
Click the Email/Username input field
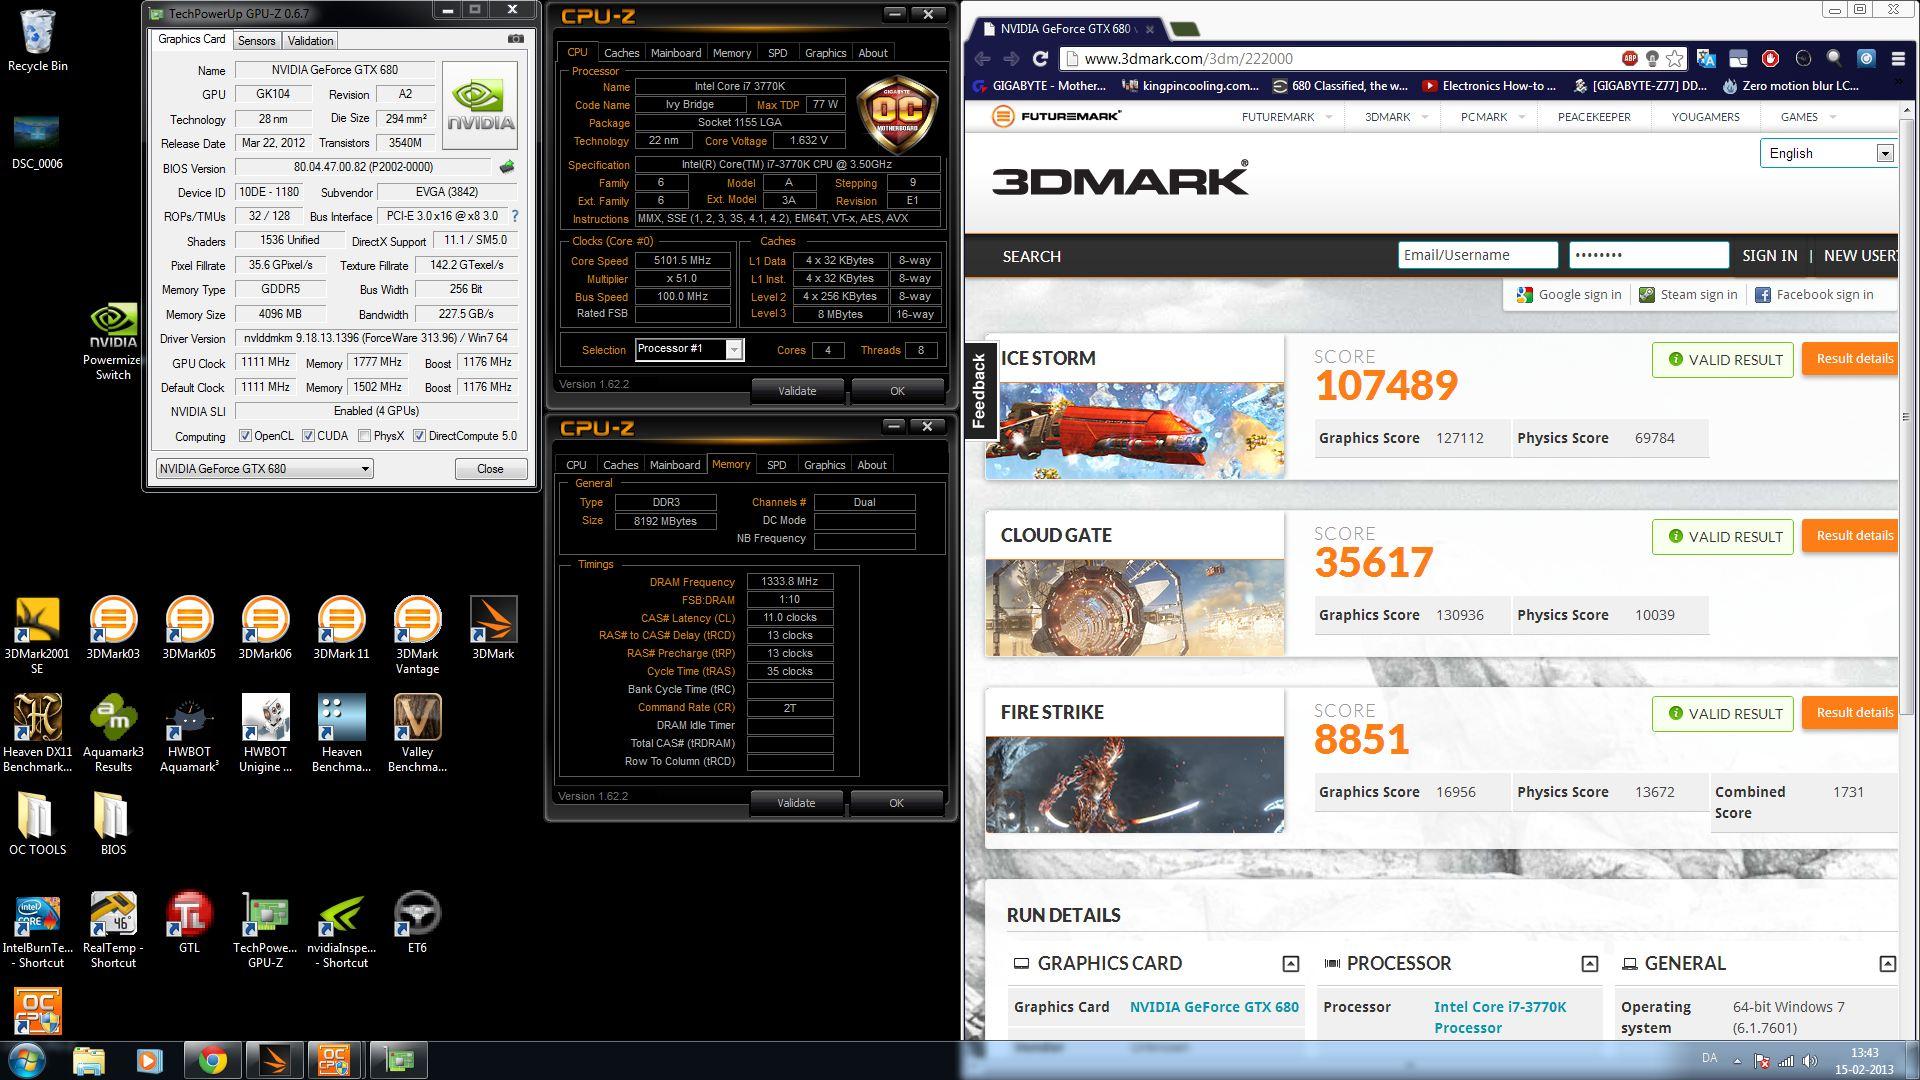(1477, 256)
